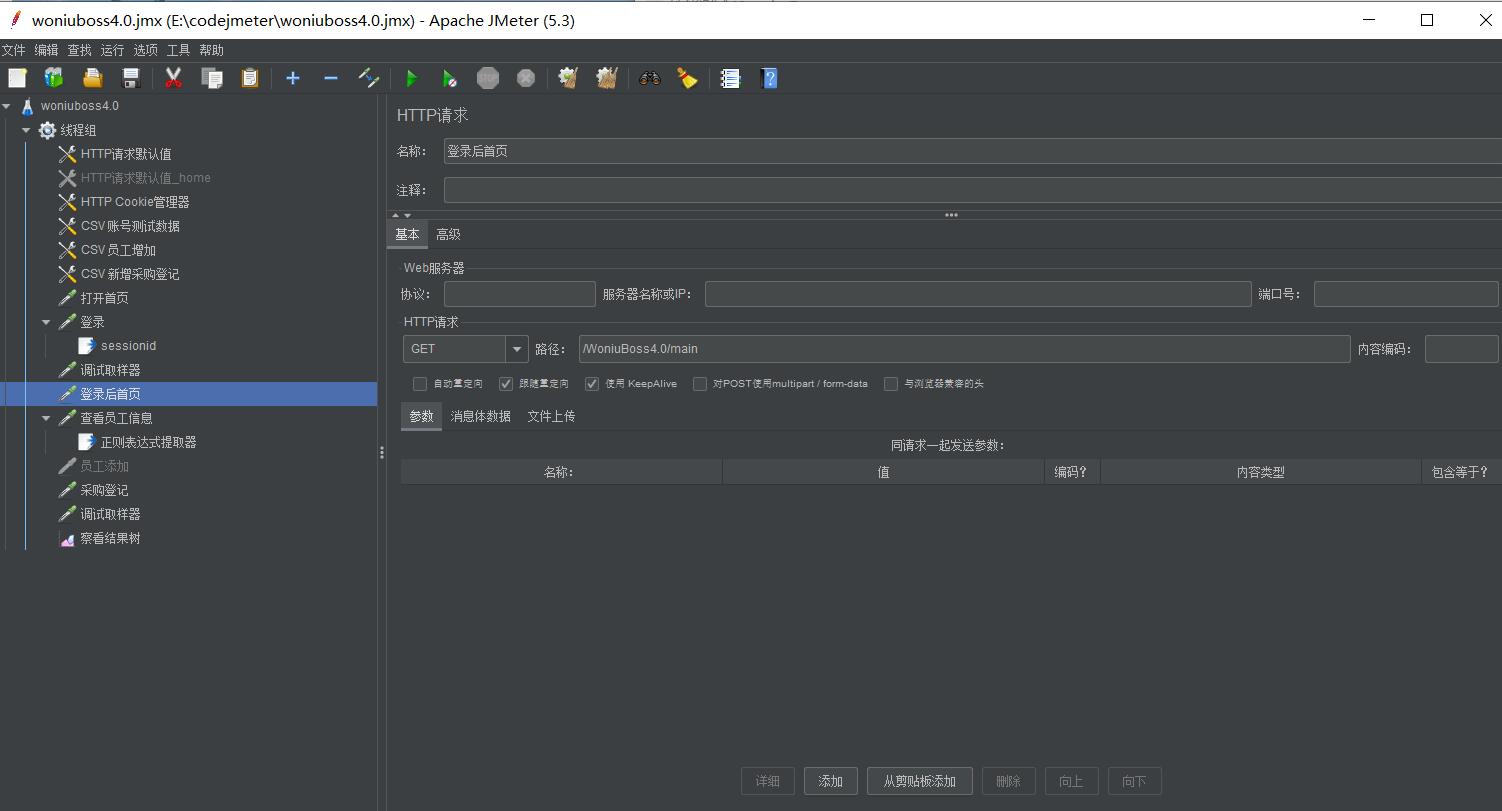This screenshot has height=811, width=1502.
Task: Collapse the 线程组 node arrow
Action: click(x=26, y=130)
